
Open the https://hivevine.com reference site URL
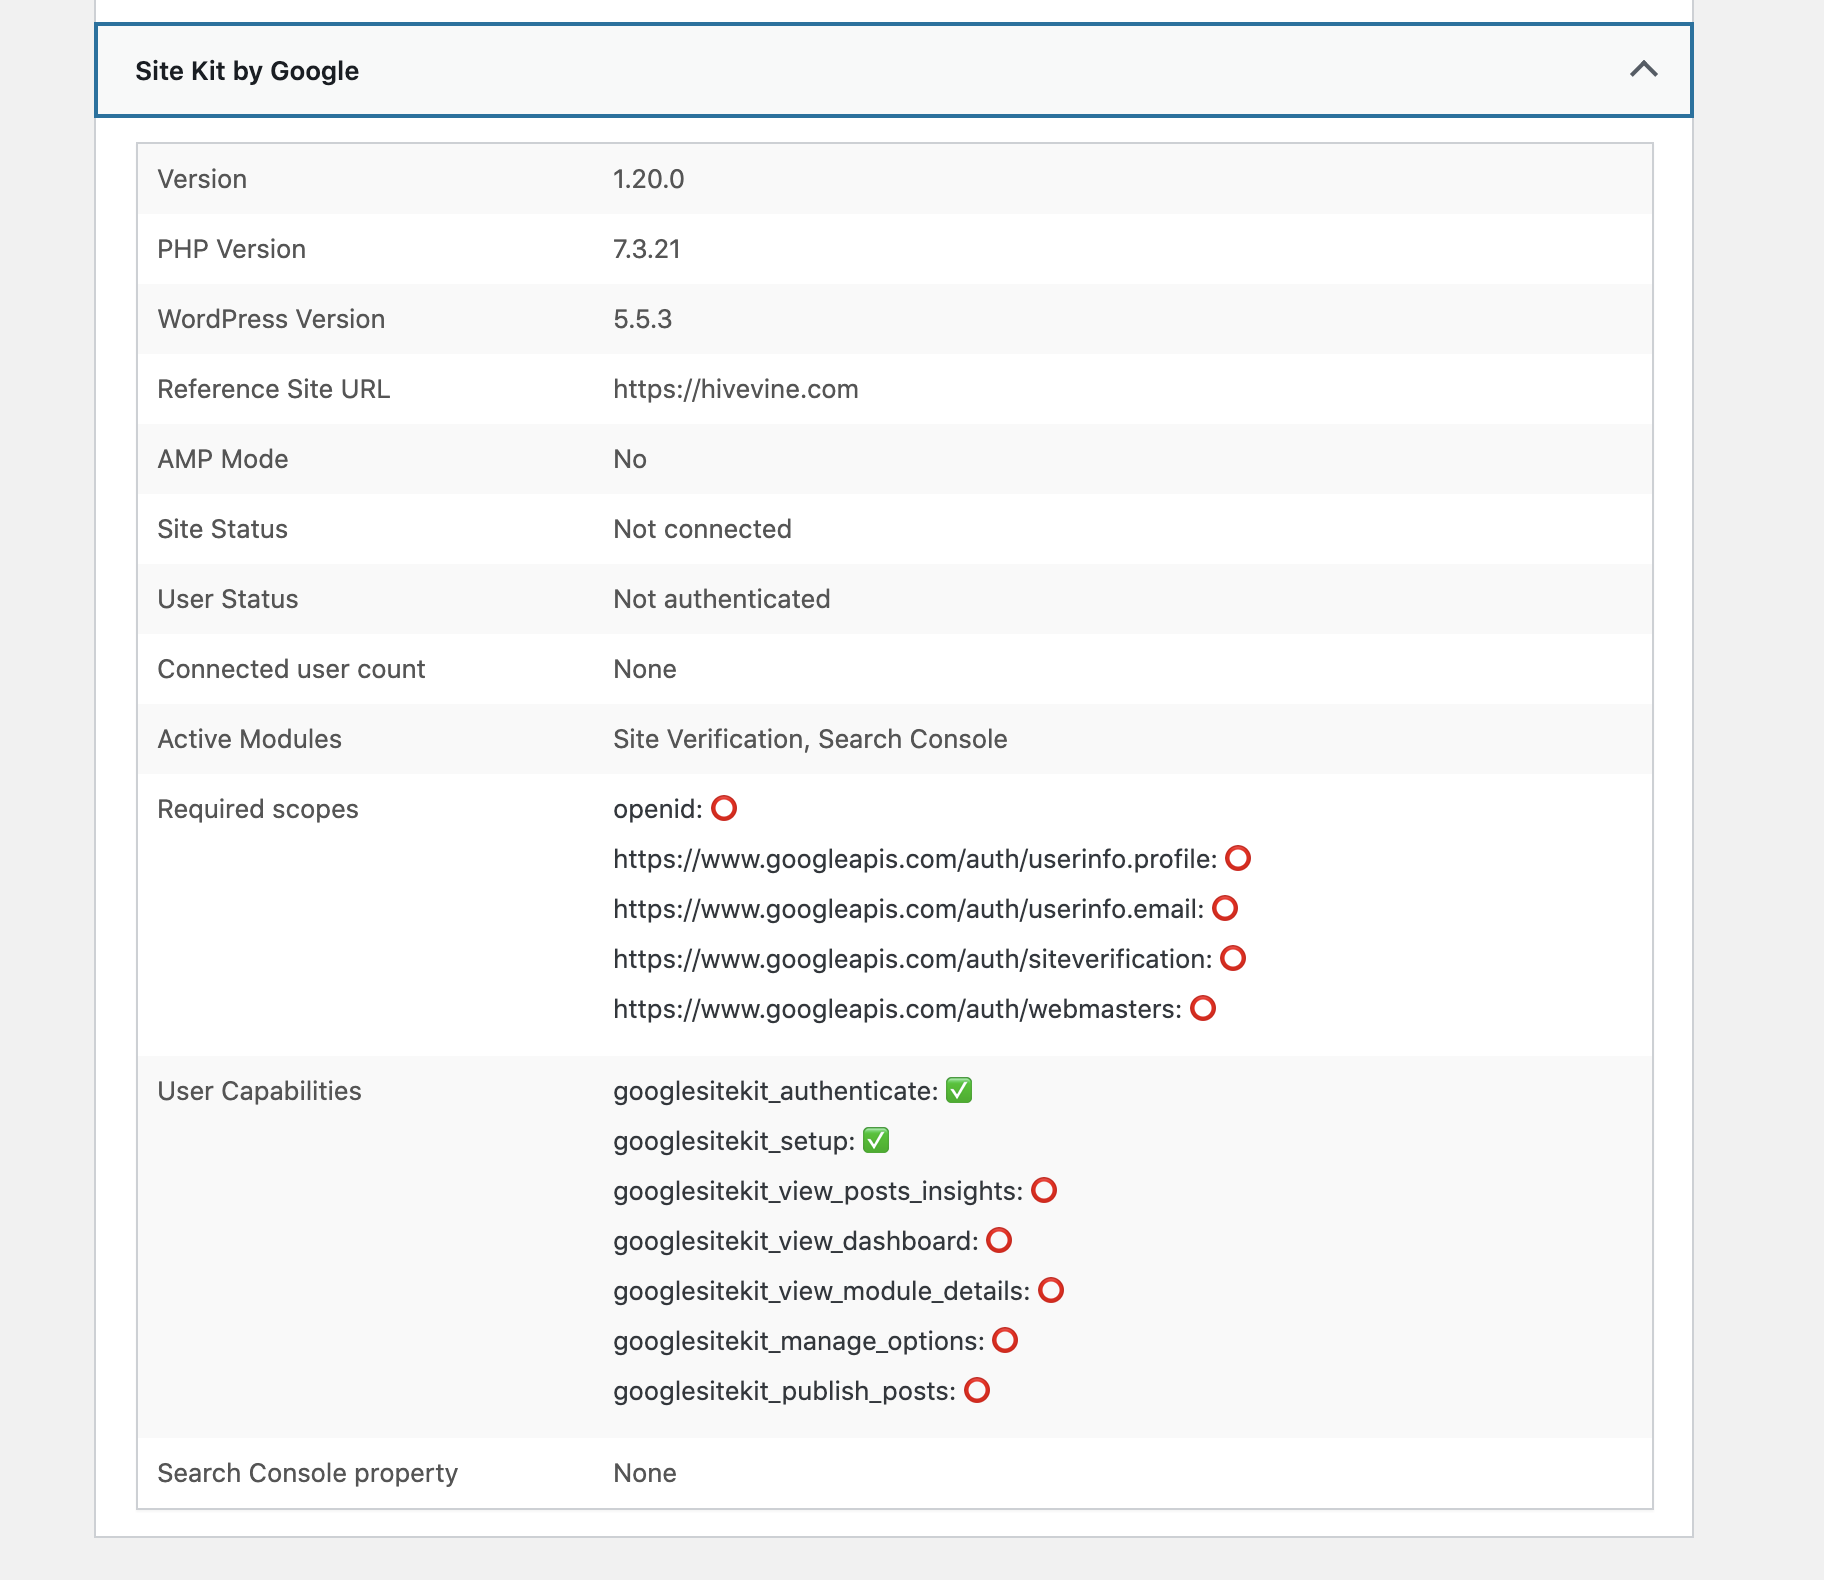(735, 389)
